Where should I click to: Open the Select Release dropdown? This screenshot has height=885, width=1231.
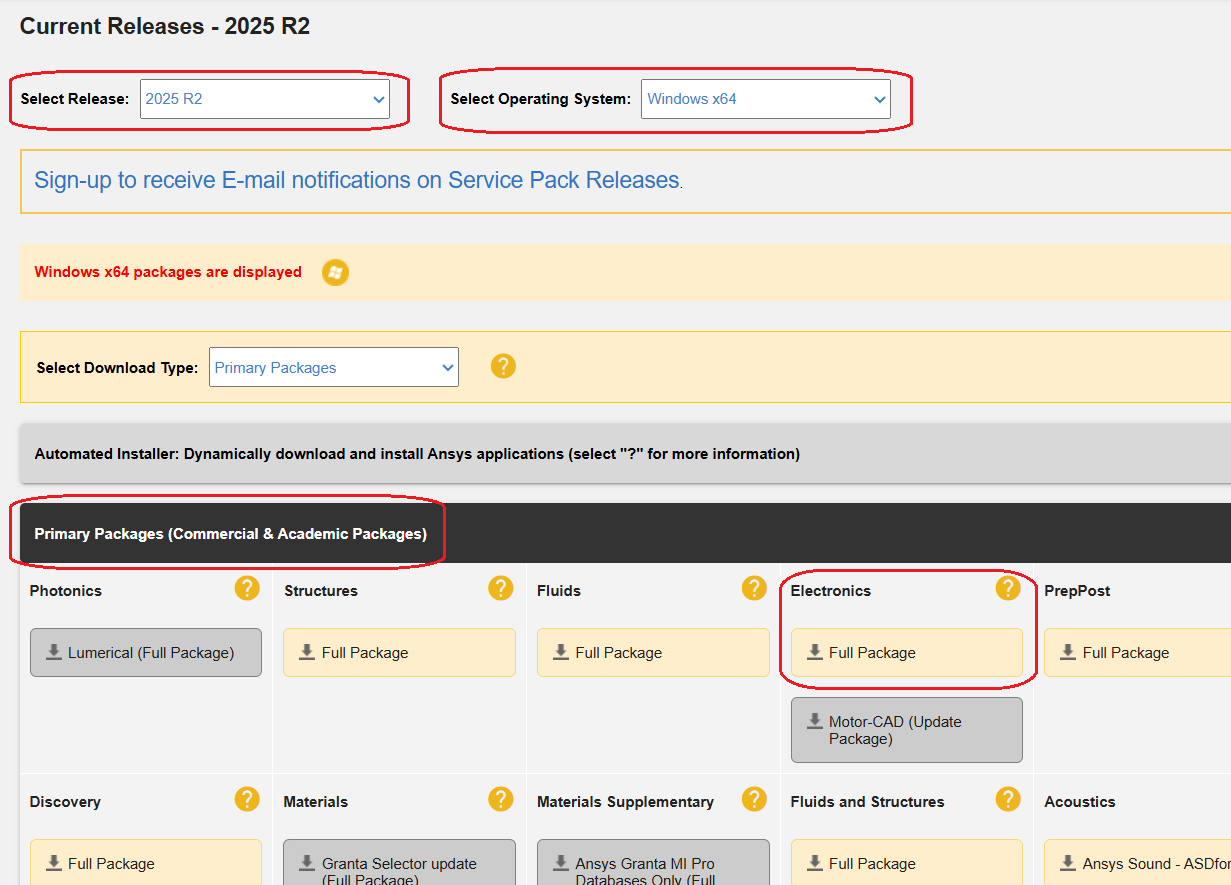click(x=264, y=99)
